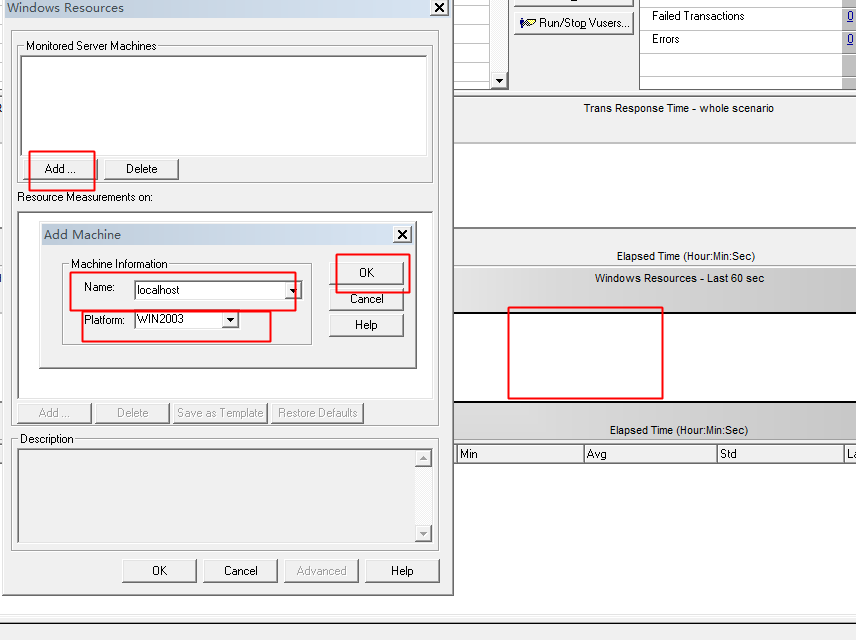Click Elapsed Time label under Trans Response graph
The image size is (856, 640).
coord(686,256)
